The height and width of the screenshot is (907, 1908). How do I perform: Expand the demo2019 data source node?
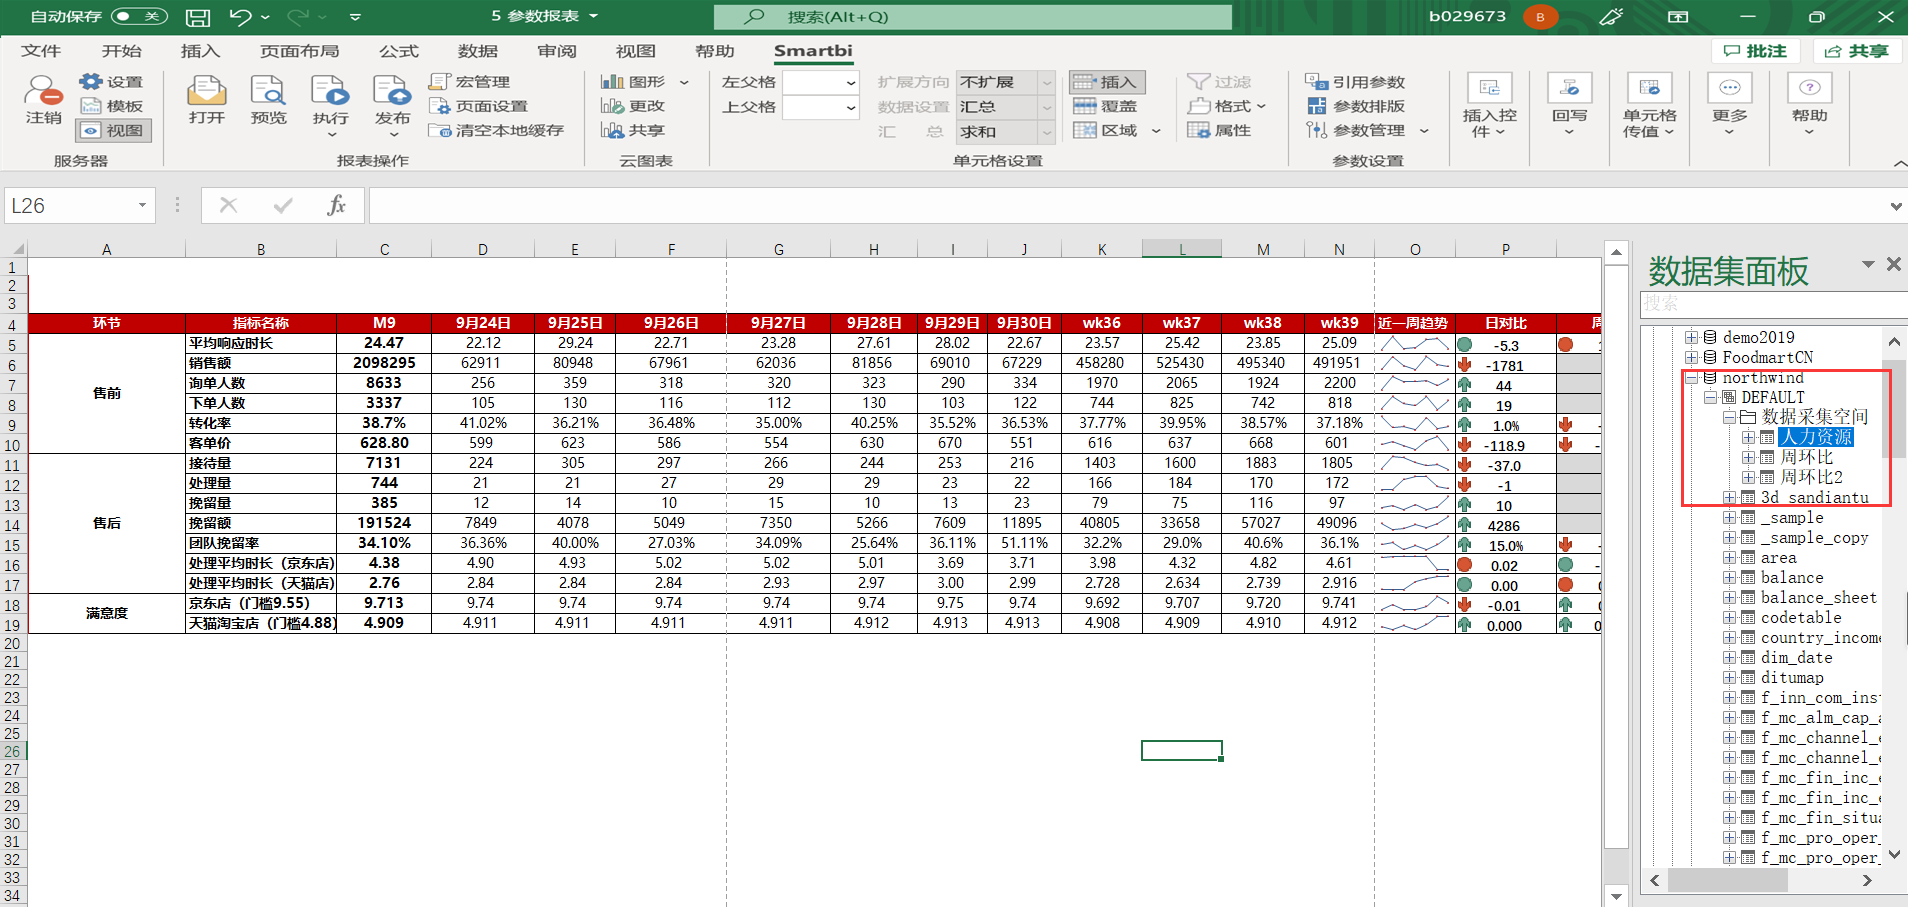tap(1691, 337)
